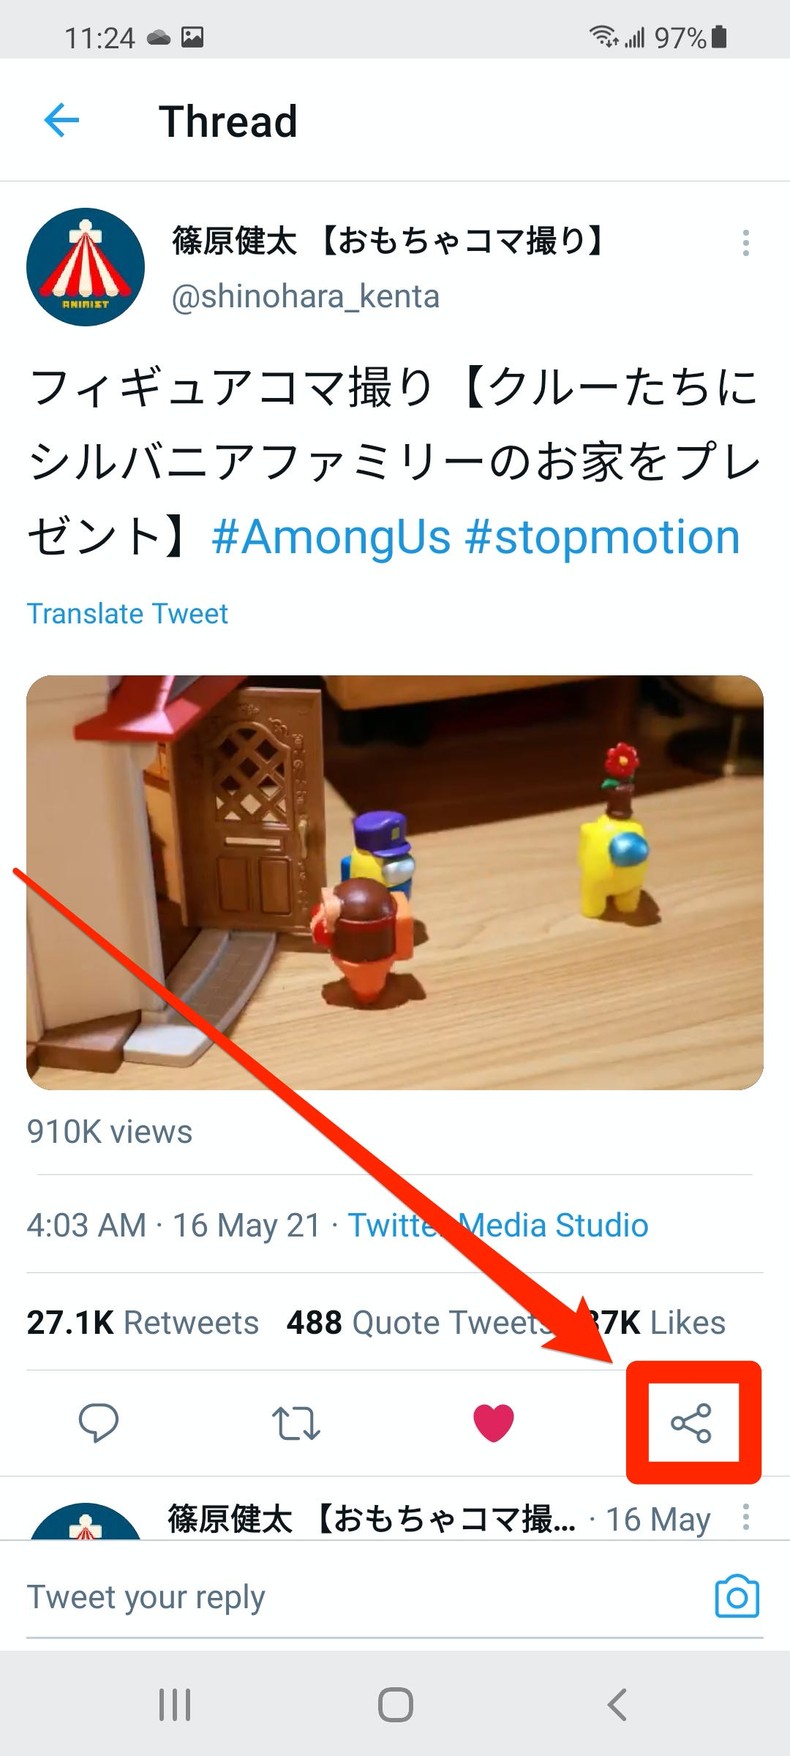Tap the Android home button

(x=395, y=1706)
